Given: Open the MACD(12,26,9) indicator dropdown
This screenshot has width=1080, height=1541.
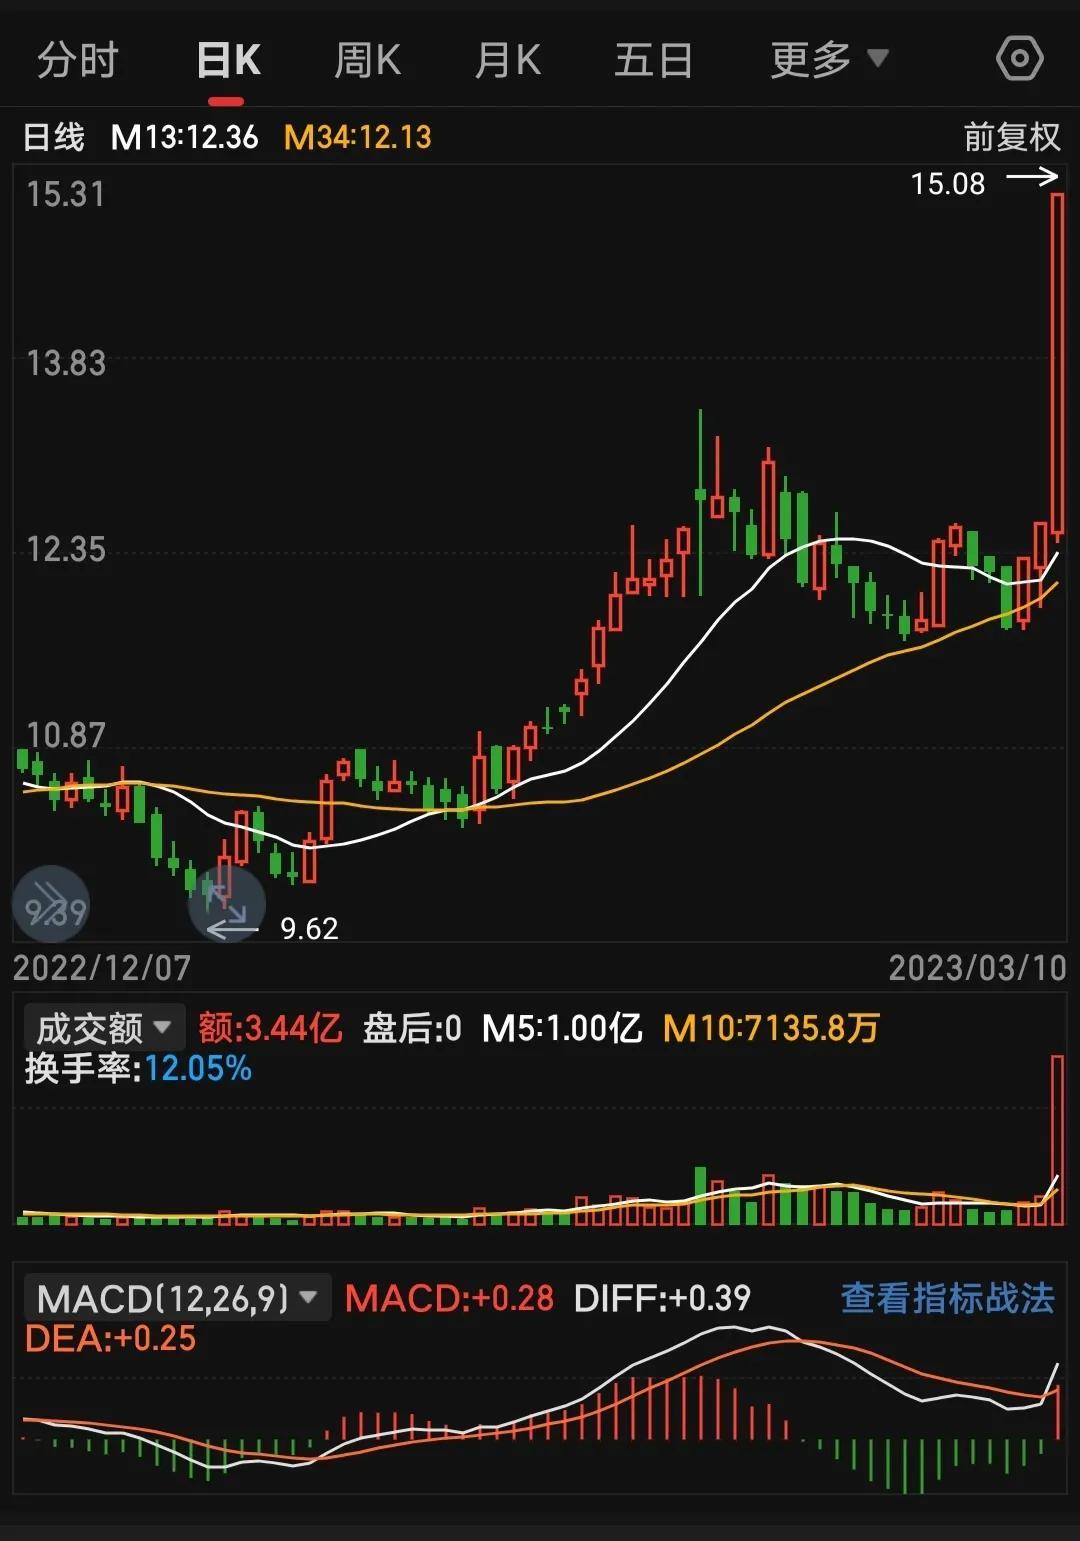Looking at the screenshot, I should coord(177,1298).
